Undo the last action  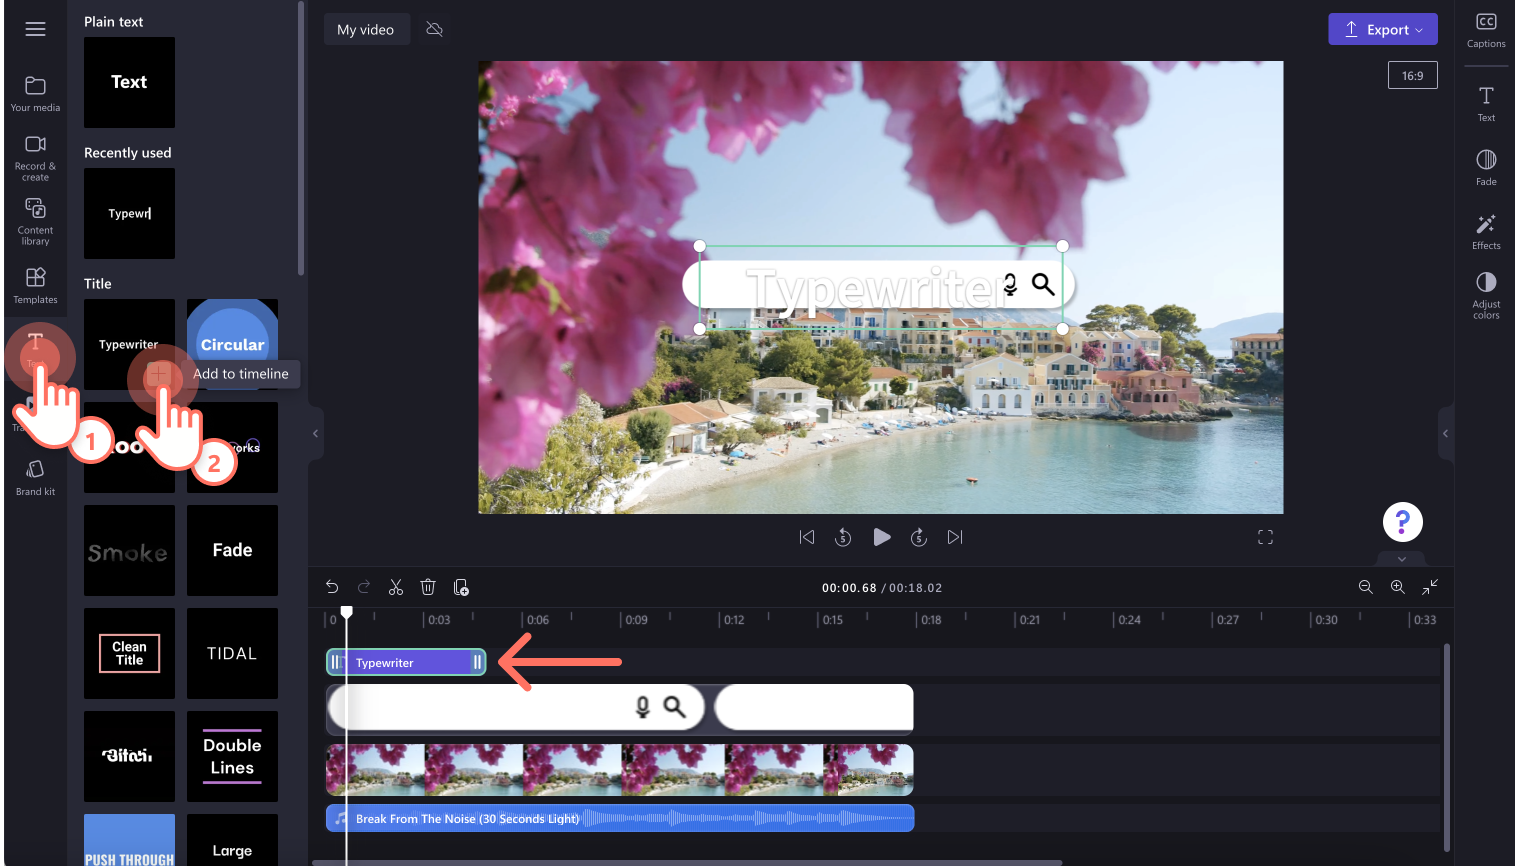[332, 587]
